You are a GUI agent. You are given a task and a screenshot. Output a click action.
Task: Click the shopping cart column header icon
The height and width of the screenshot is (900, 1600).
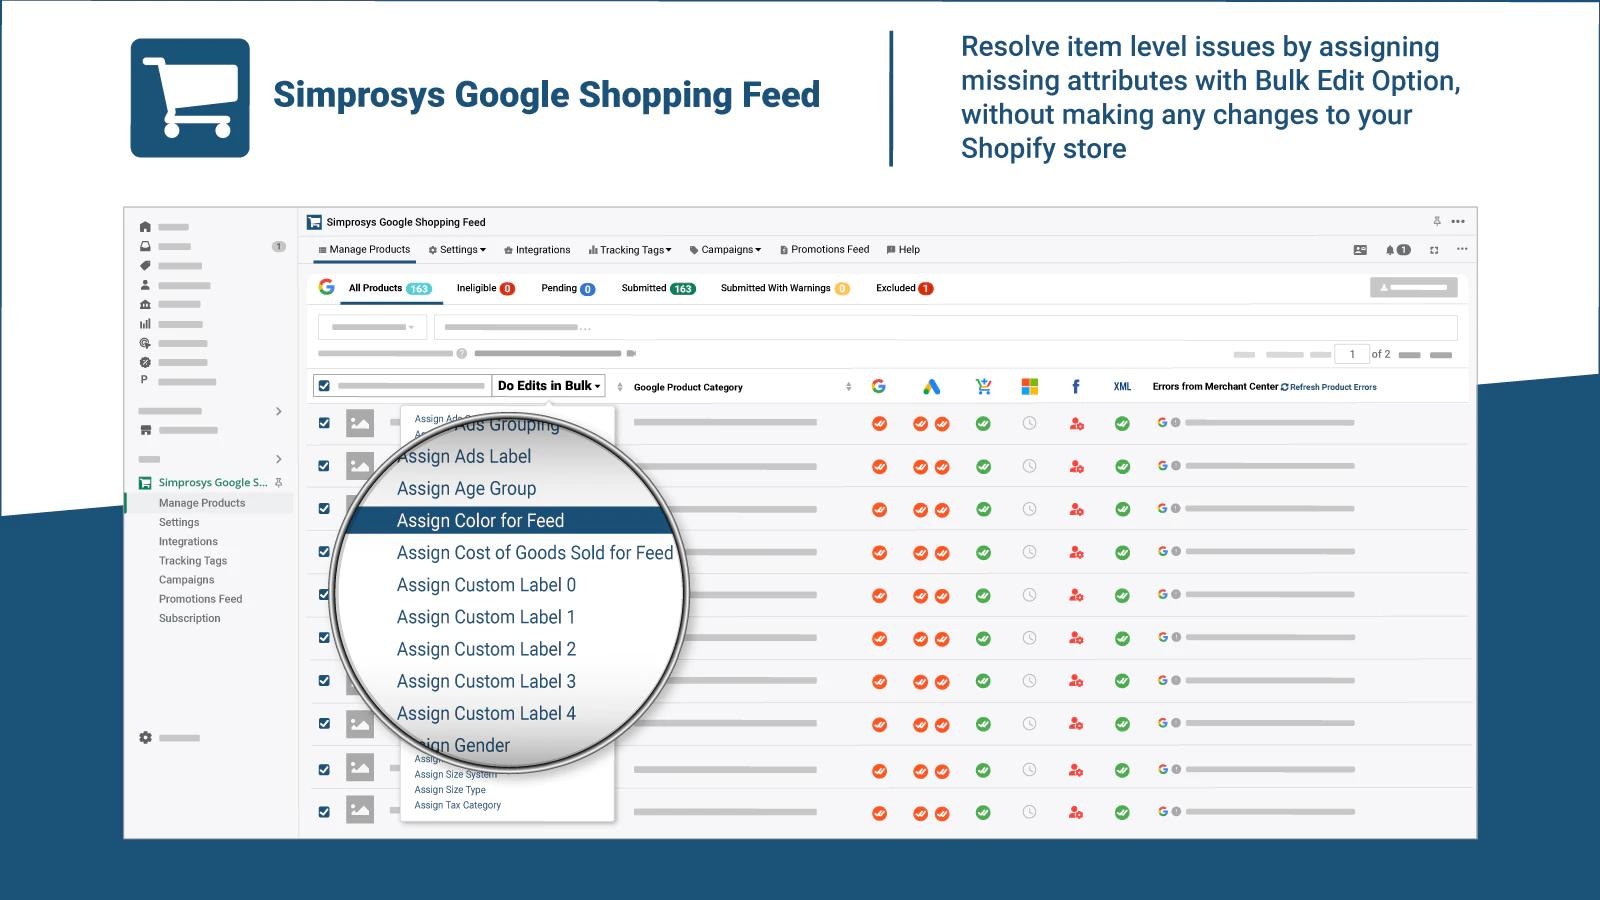(983, 387)
